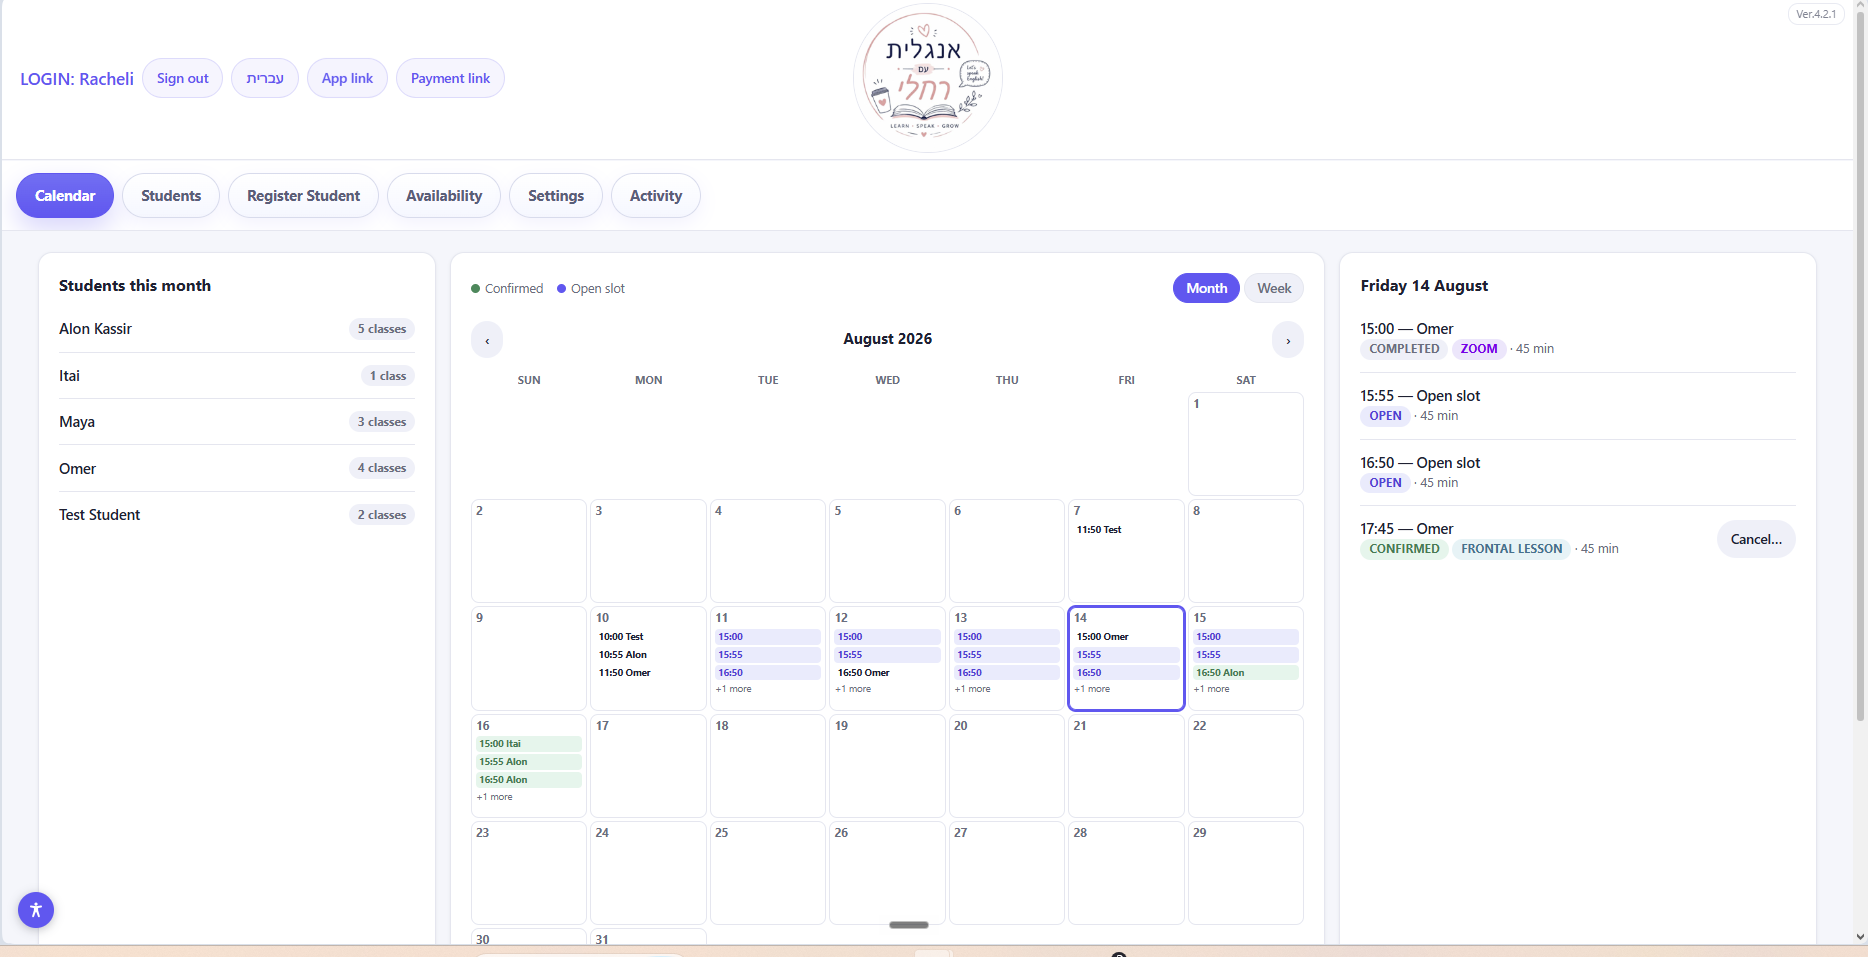Open the Students tab

[x=171, y=196]
